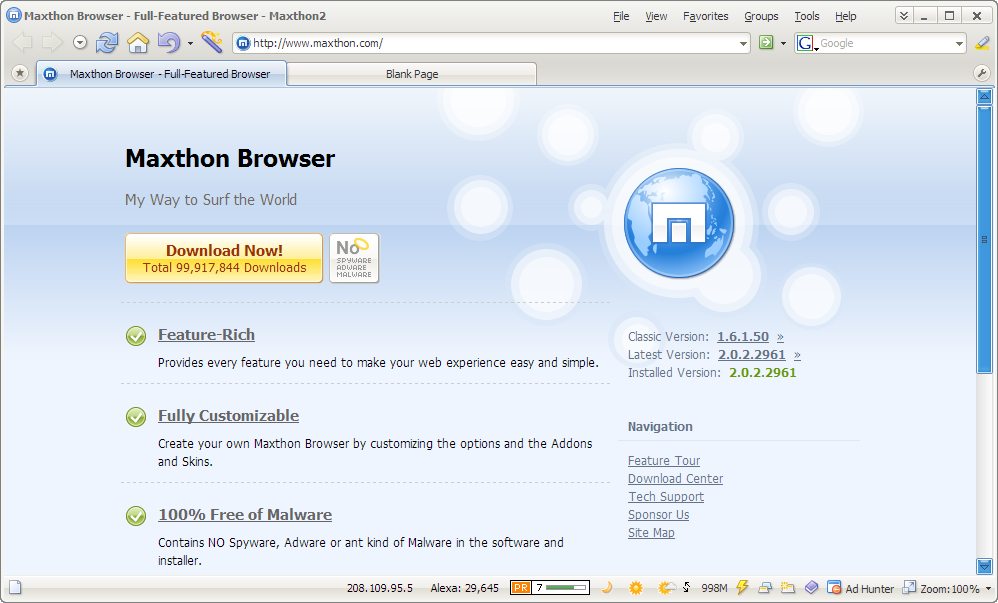
Task: Switch to the Blank Page tab
Action: click(x=411, y=73)
